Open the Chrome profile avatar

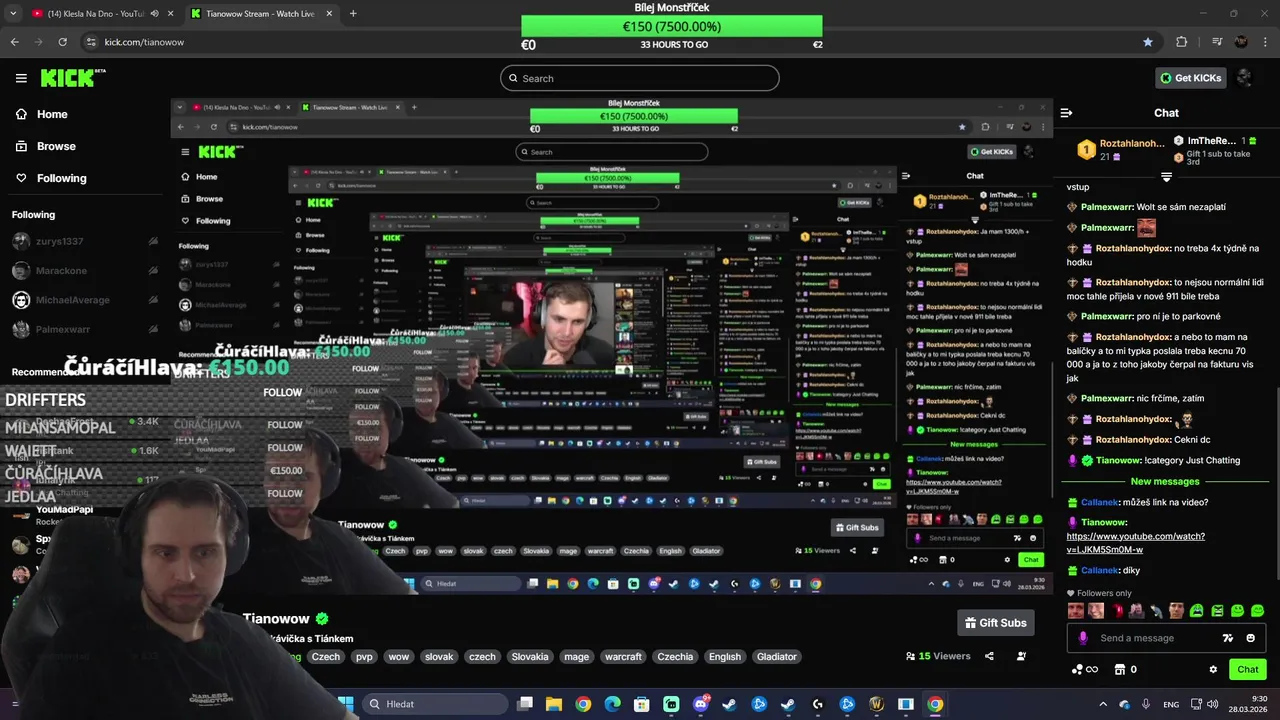pos(1241,42)
